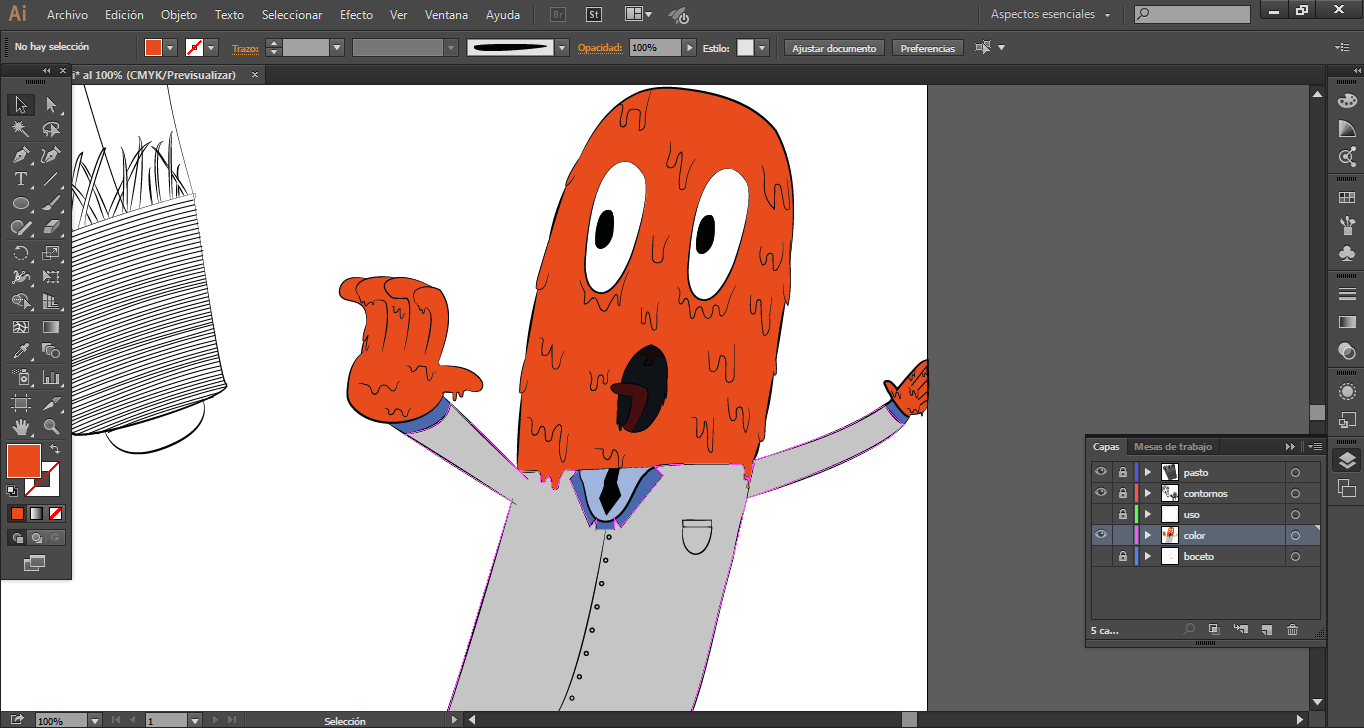Select the Type tool
Screen dimensions: 1364x728
20,180
